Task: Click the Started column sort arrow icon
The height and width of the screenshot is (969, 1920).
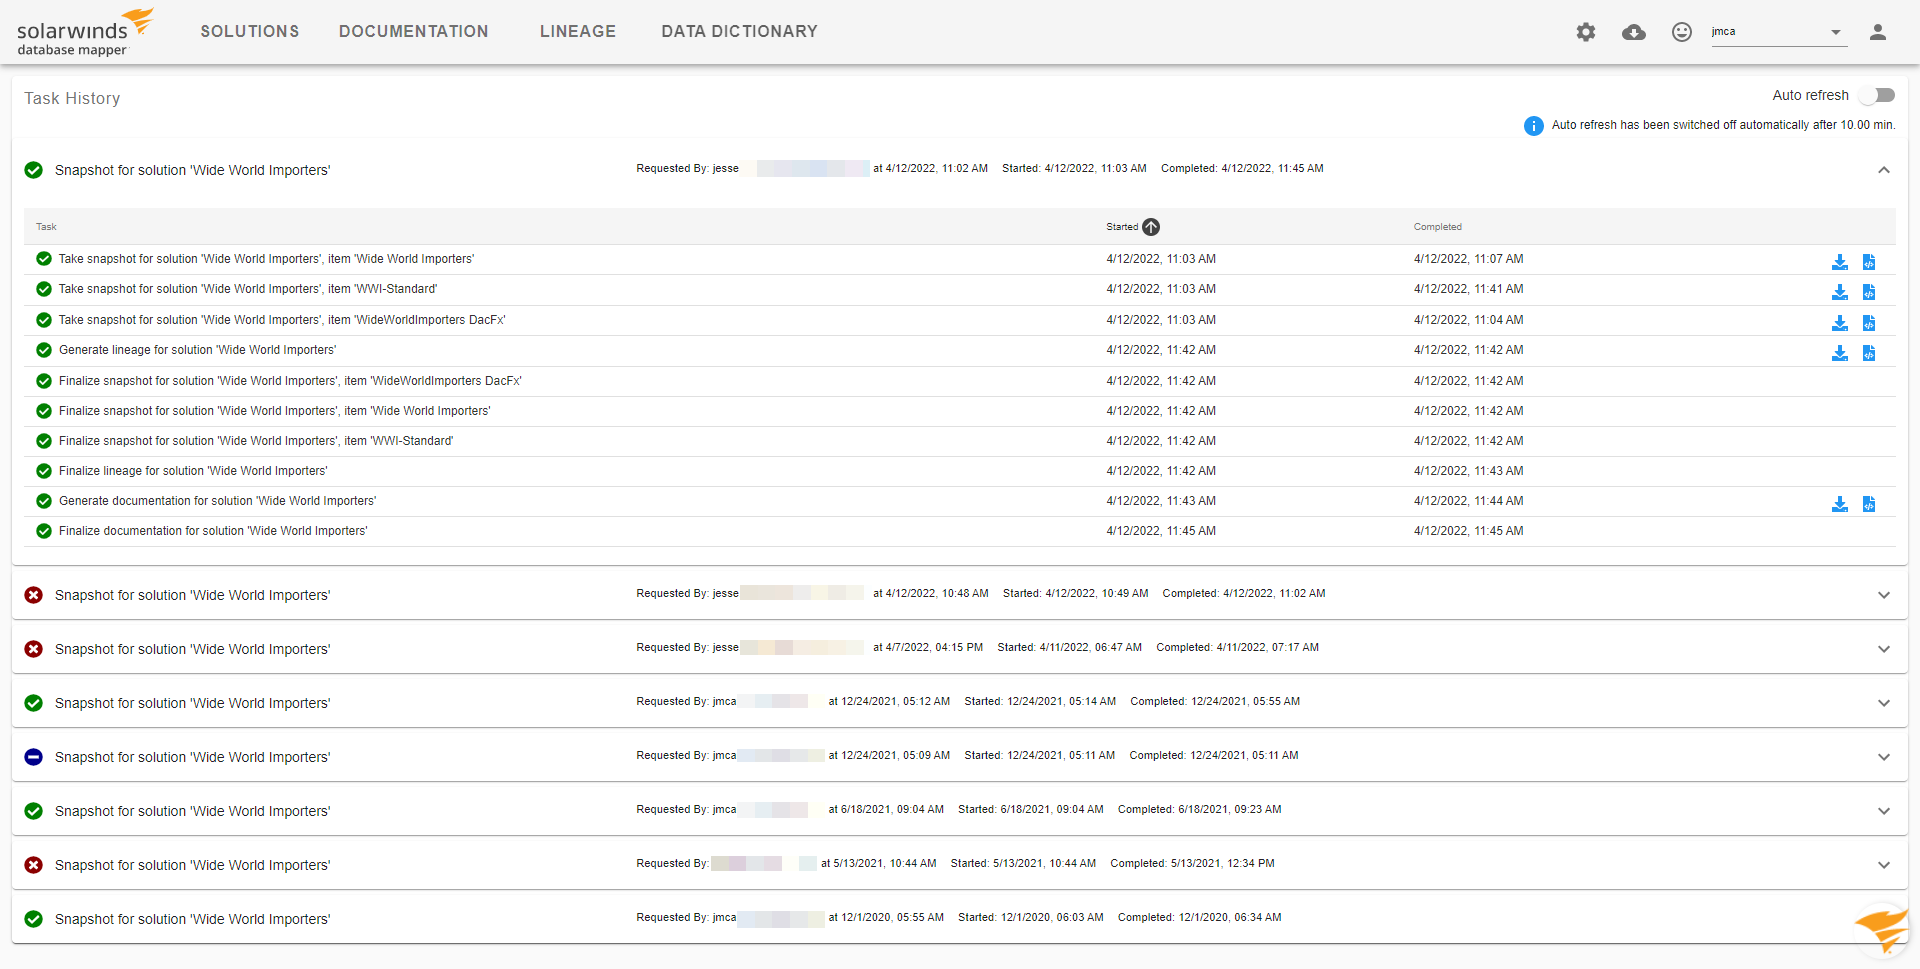Action: [1151, 227]
